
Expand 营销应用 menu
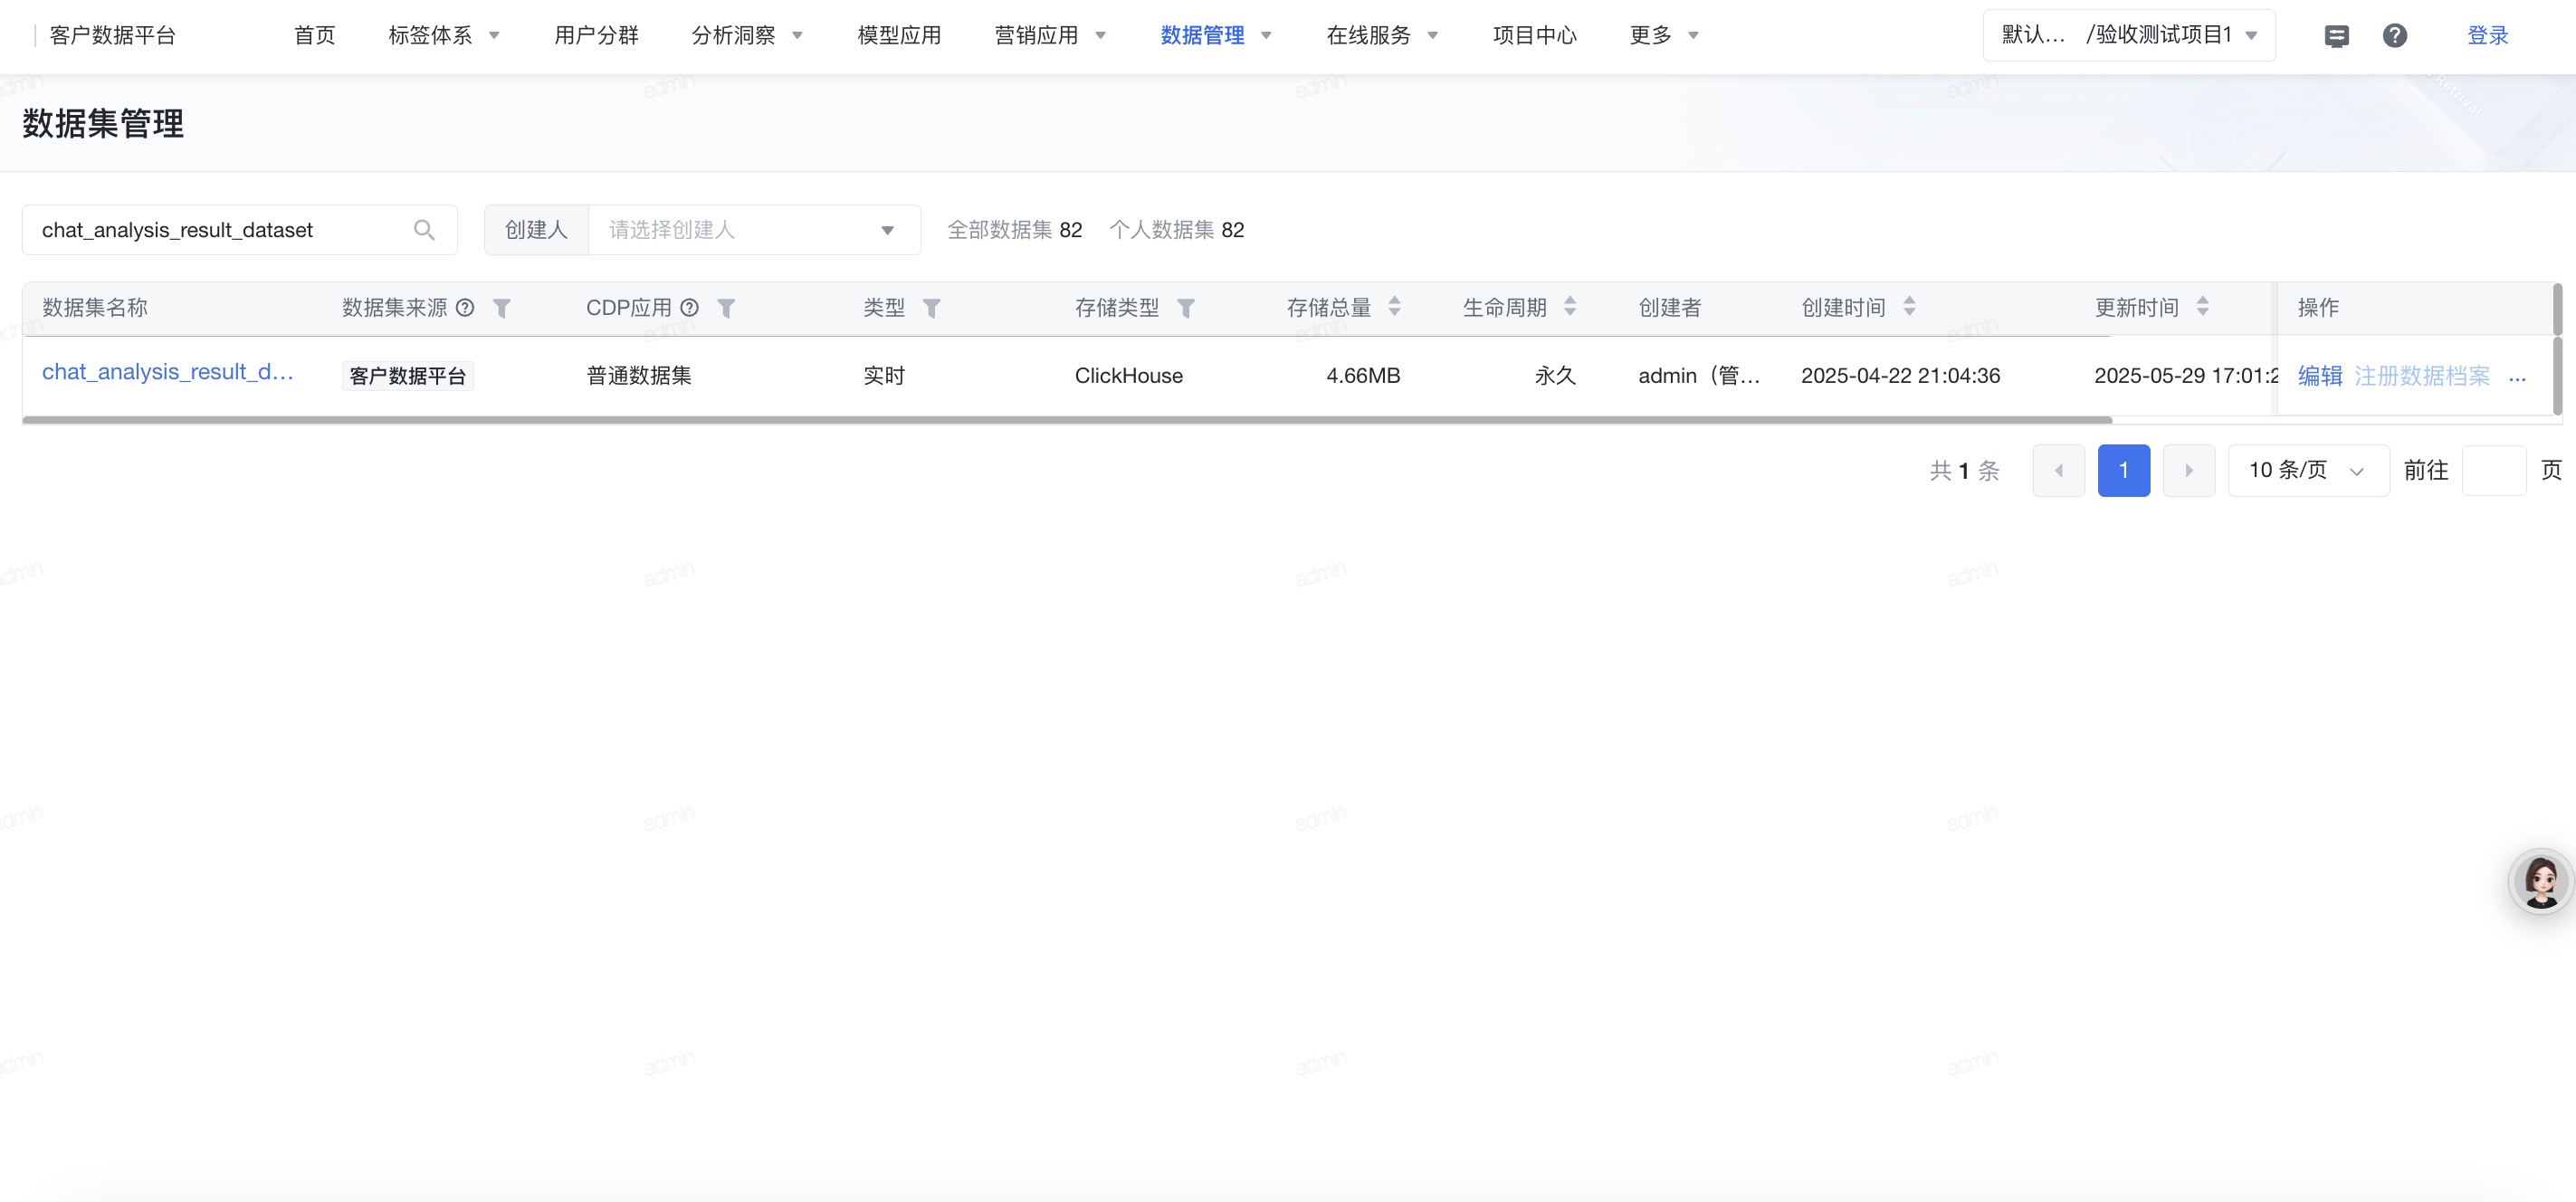(1050, 35)
